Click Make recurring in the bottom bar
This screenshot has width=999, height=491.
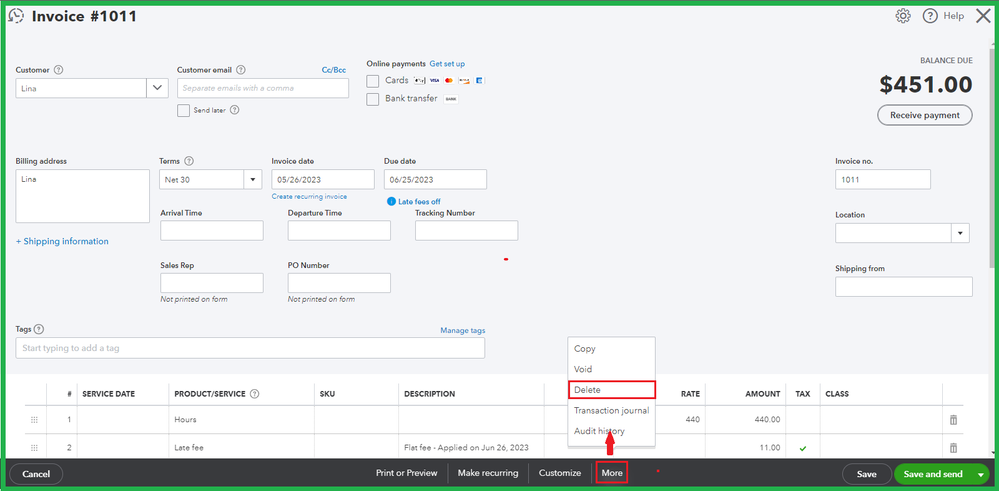coord(488,473)
